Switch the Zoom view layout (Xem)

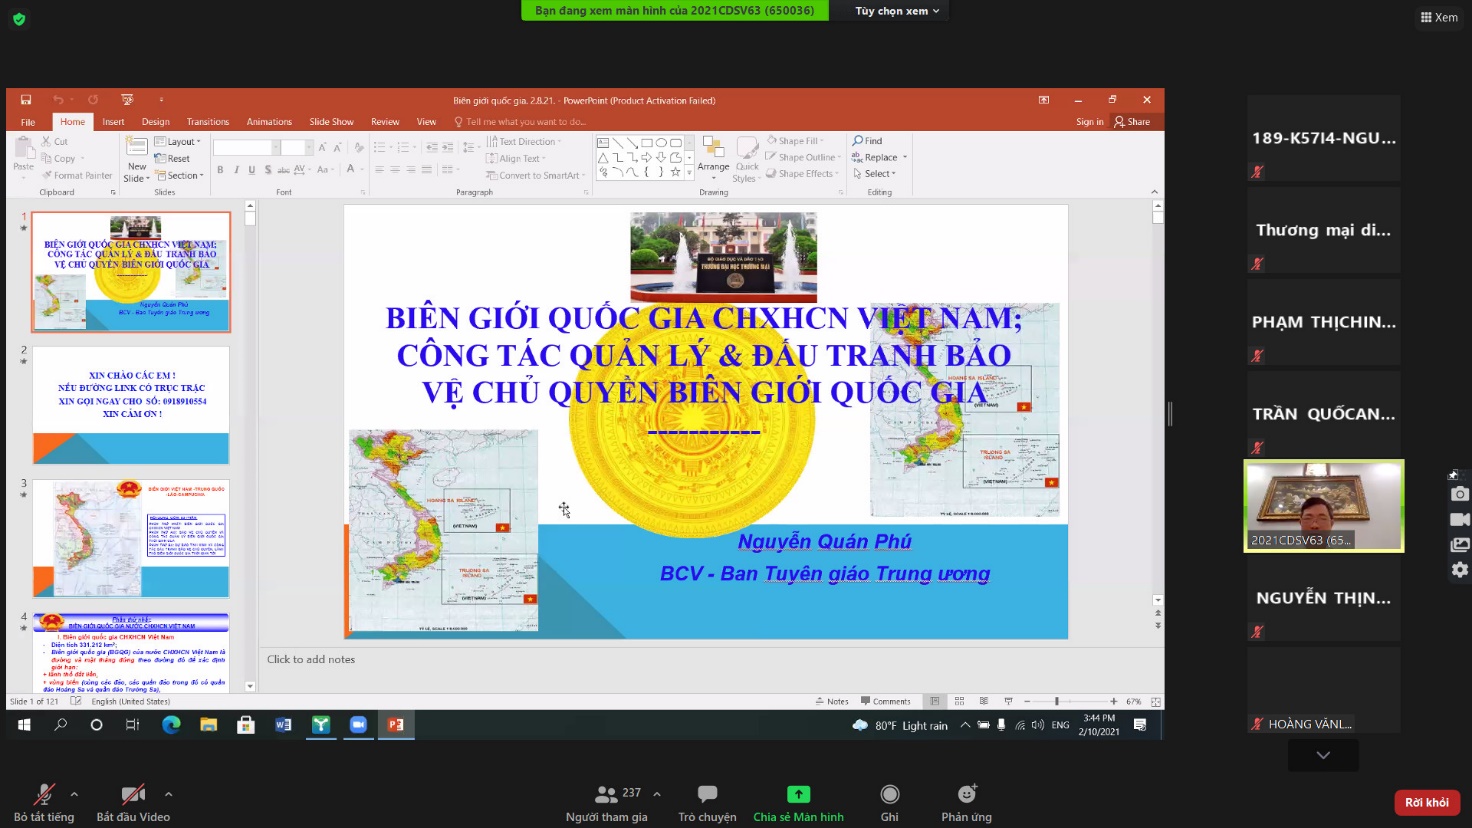1439,17
